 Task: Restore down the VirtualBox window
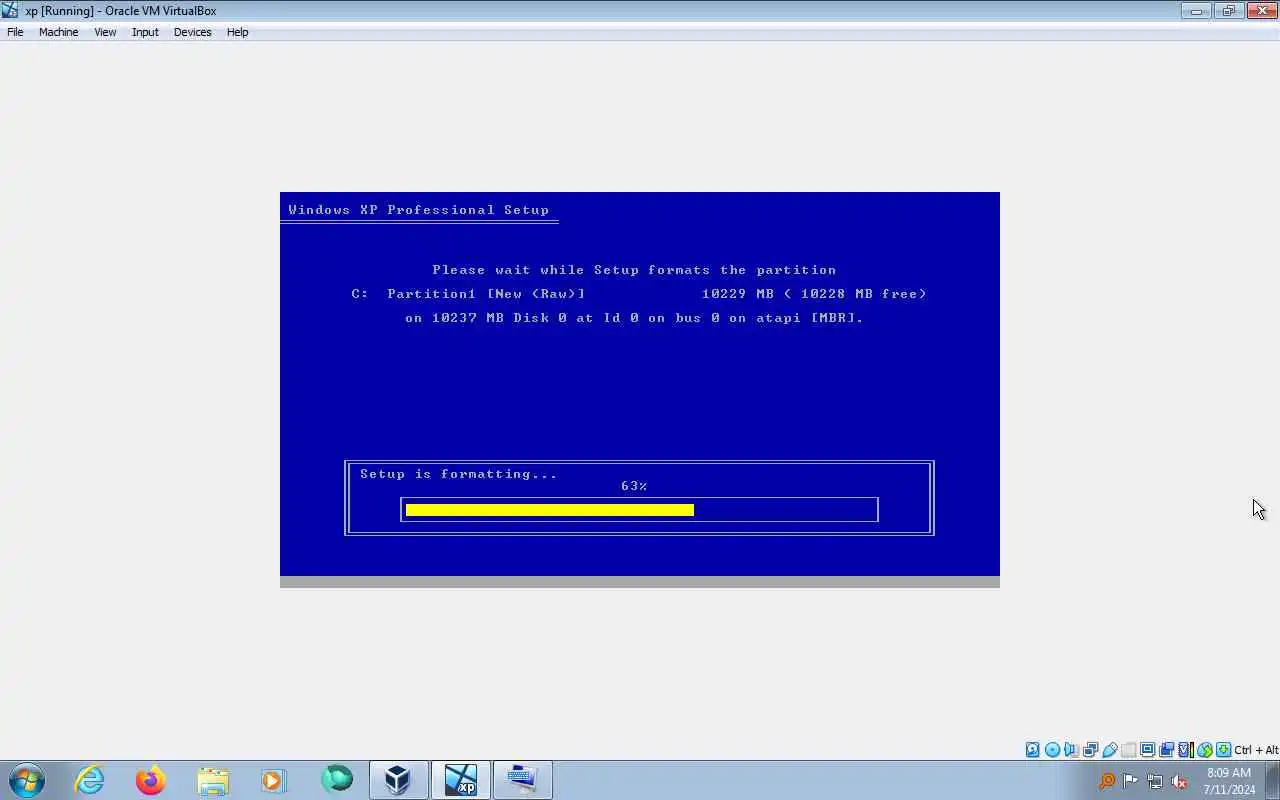(x=1228, y=11)
